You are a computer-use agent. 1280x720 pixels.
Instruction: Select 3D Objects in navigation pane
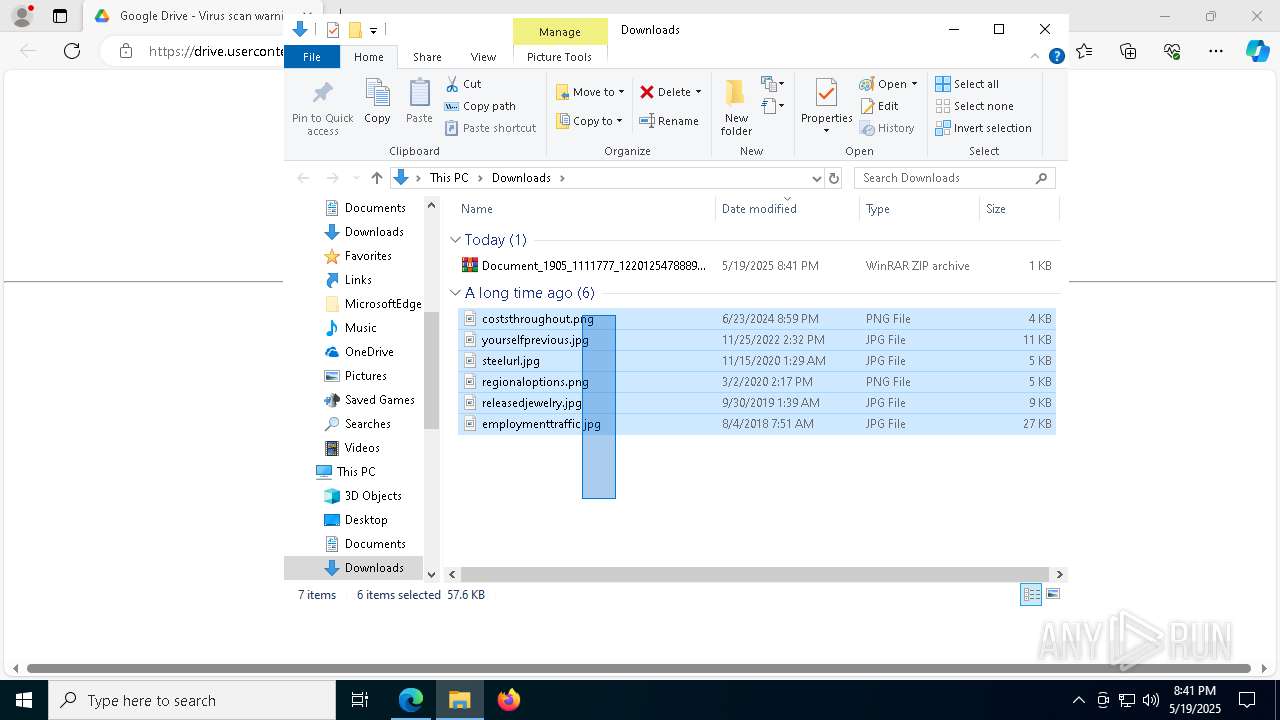[373, 496]
